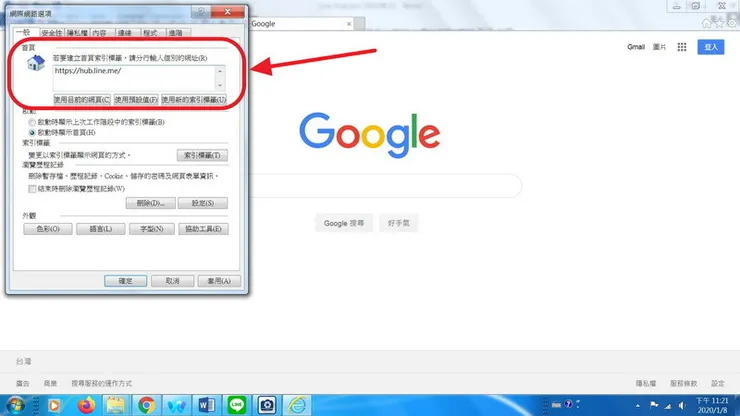This screenshot has height=416, width=740.
Task: Open the Gmail link
Action: coord(636,47)
